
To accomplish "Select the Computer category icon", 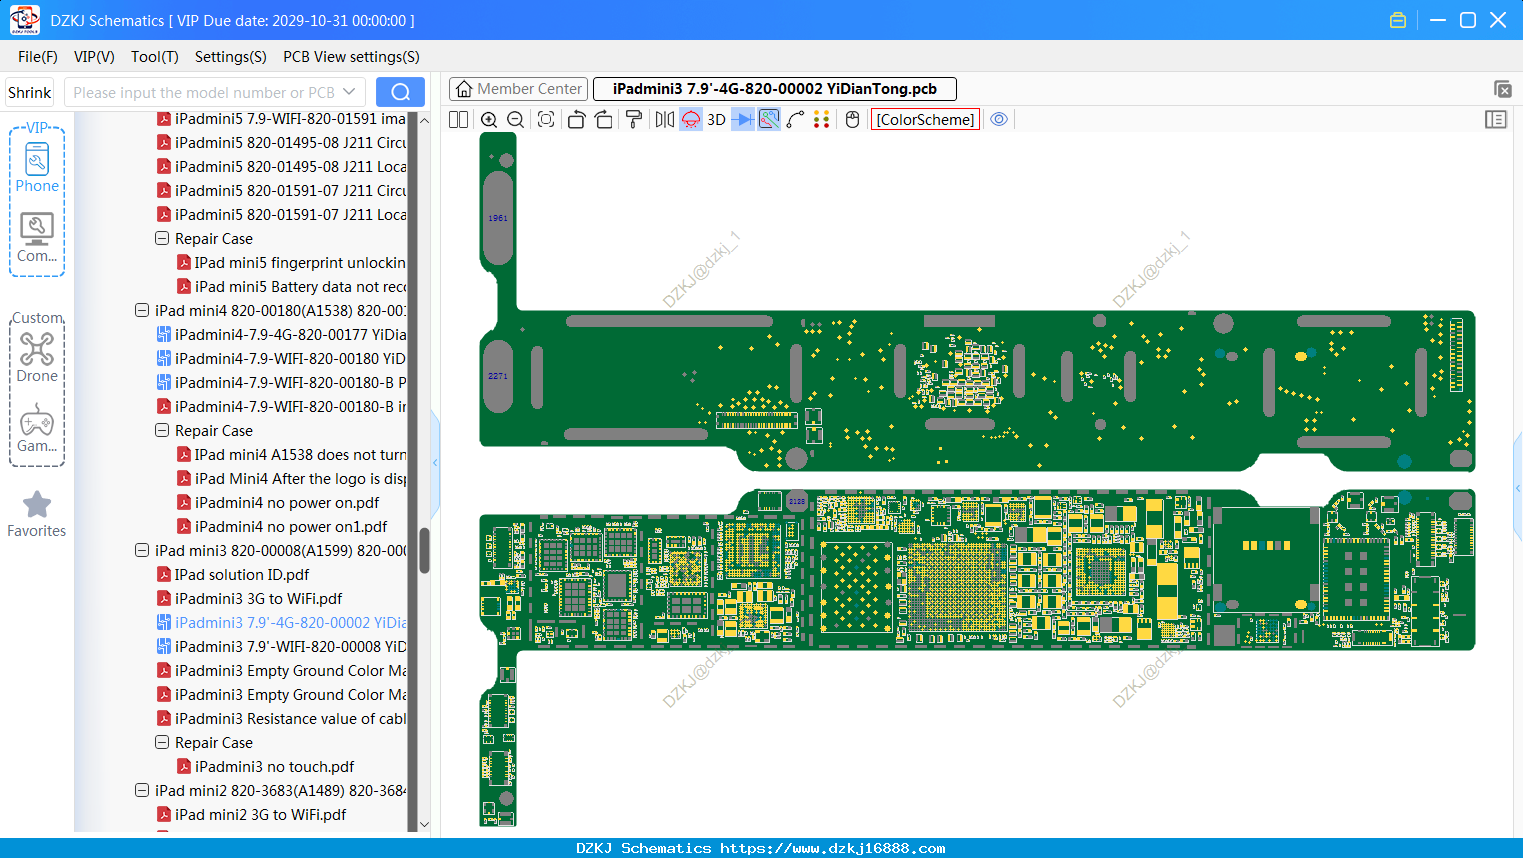I will (x=37, y=237).
